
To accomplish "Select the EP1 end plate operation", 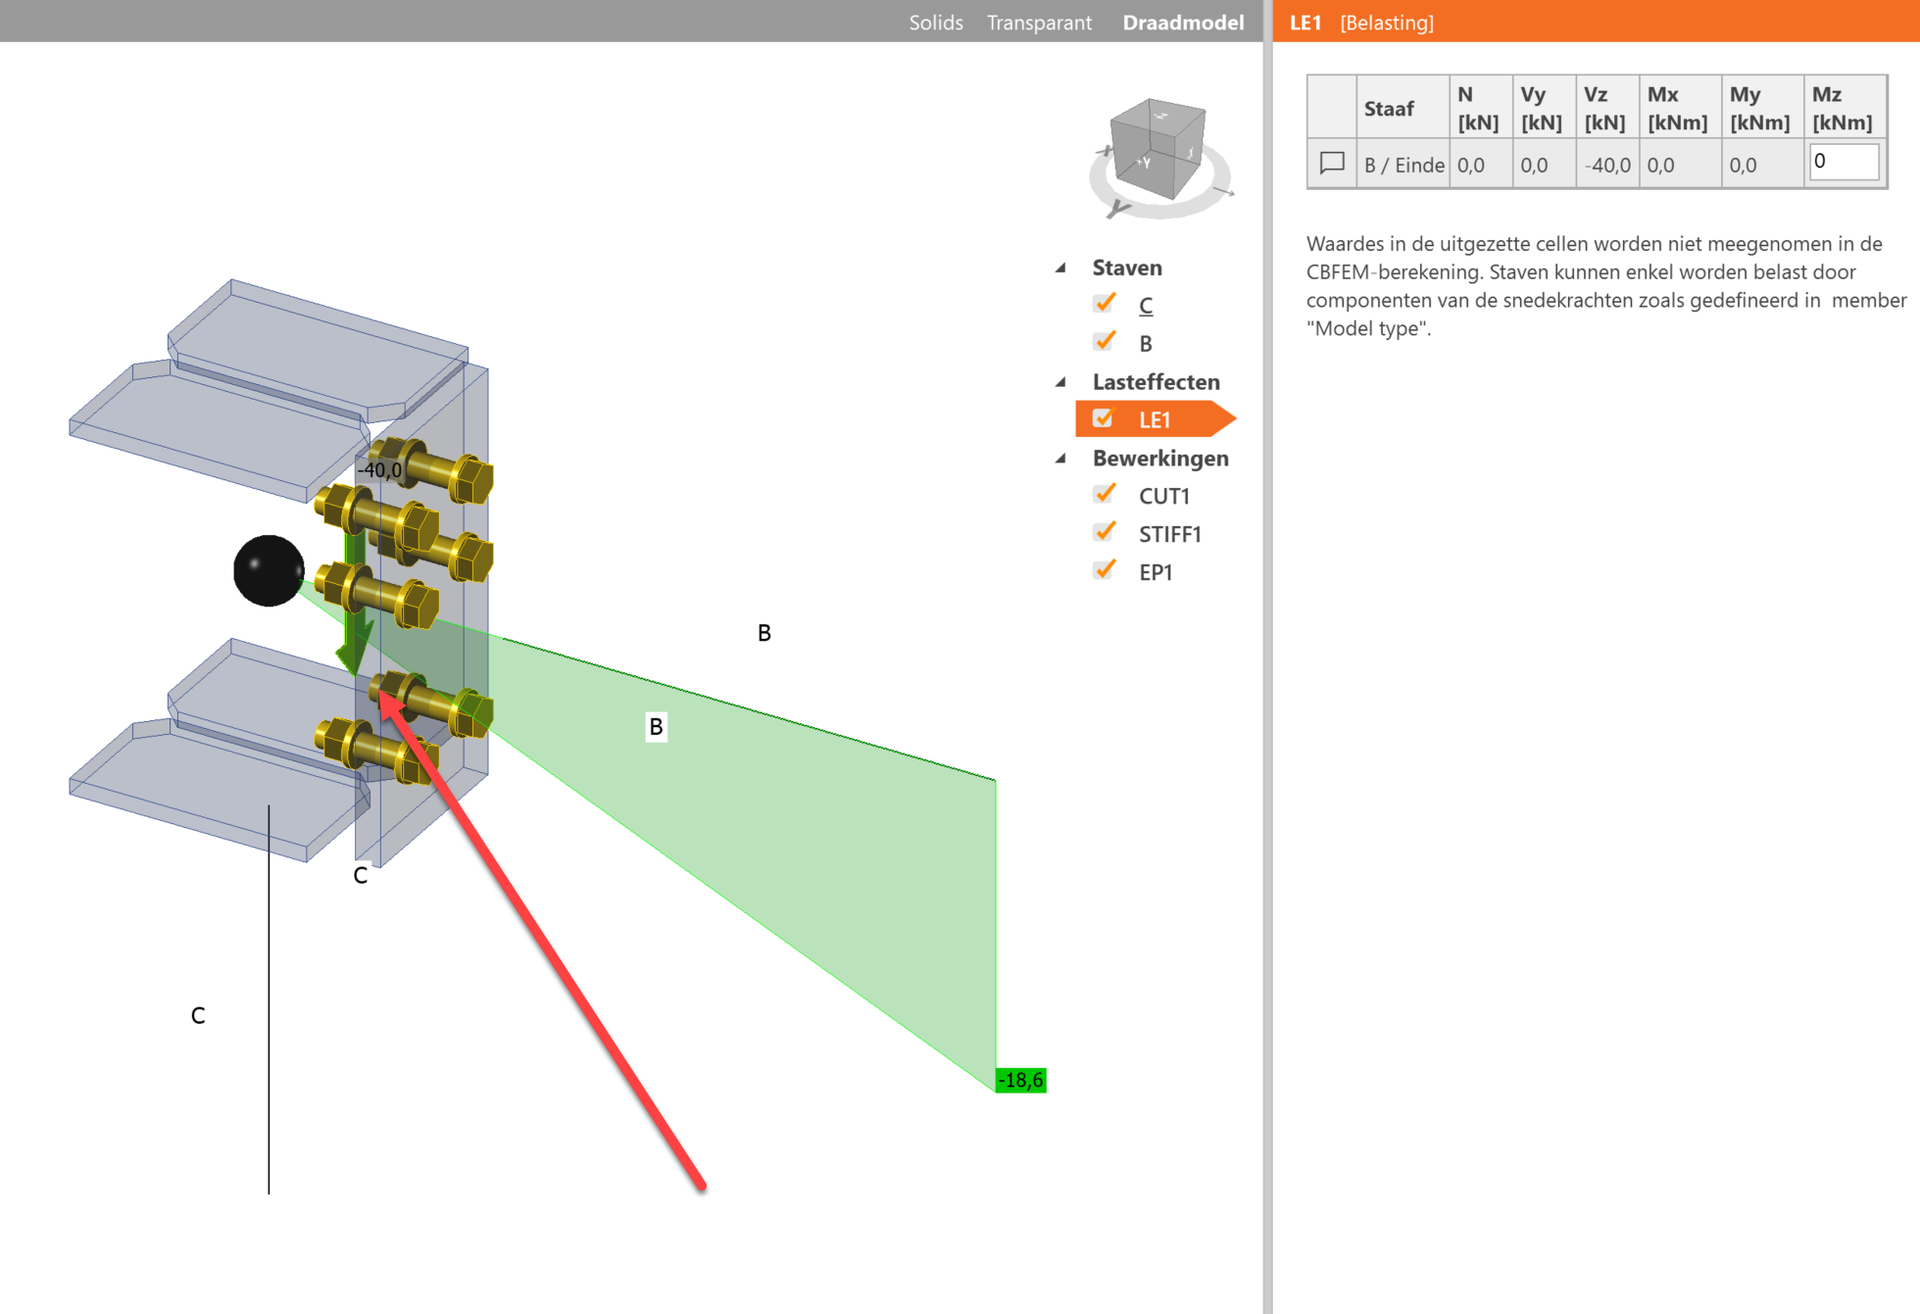I will pyautogui.click(x=1155, y=572).
